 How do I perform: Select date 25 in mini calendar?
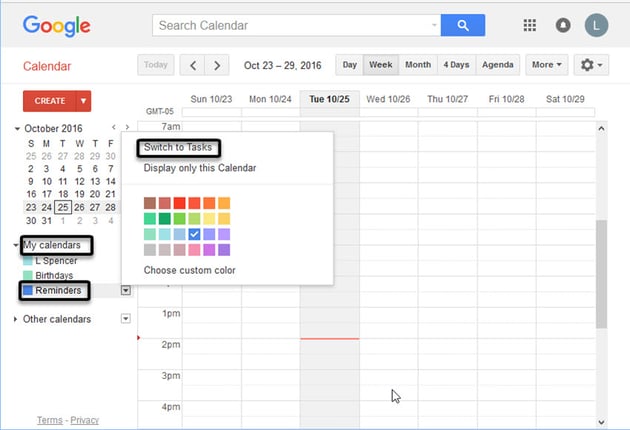point(63,207)
